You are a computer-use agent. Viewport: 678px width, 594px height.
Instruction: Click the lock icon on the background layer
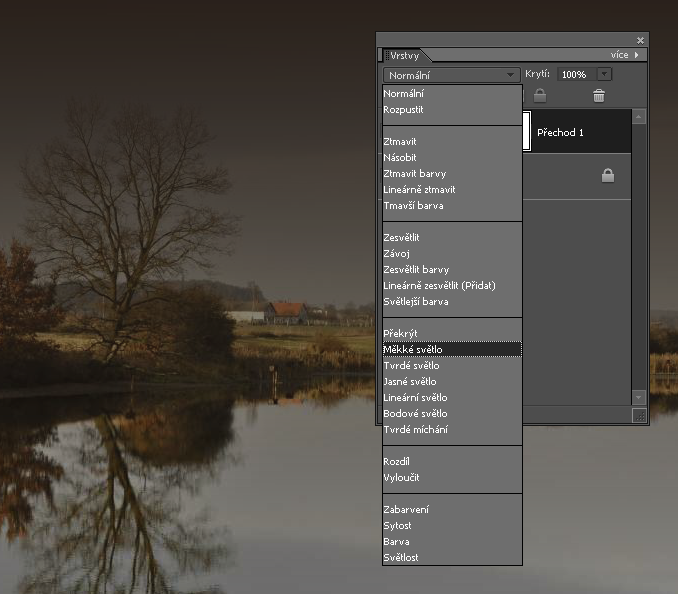pyautogui.click(x=607, y=176)
